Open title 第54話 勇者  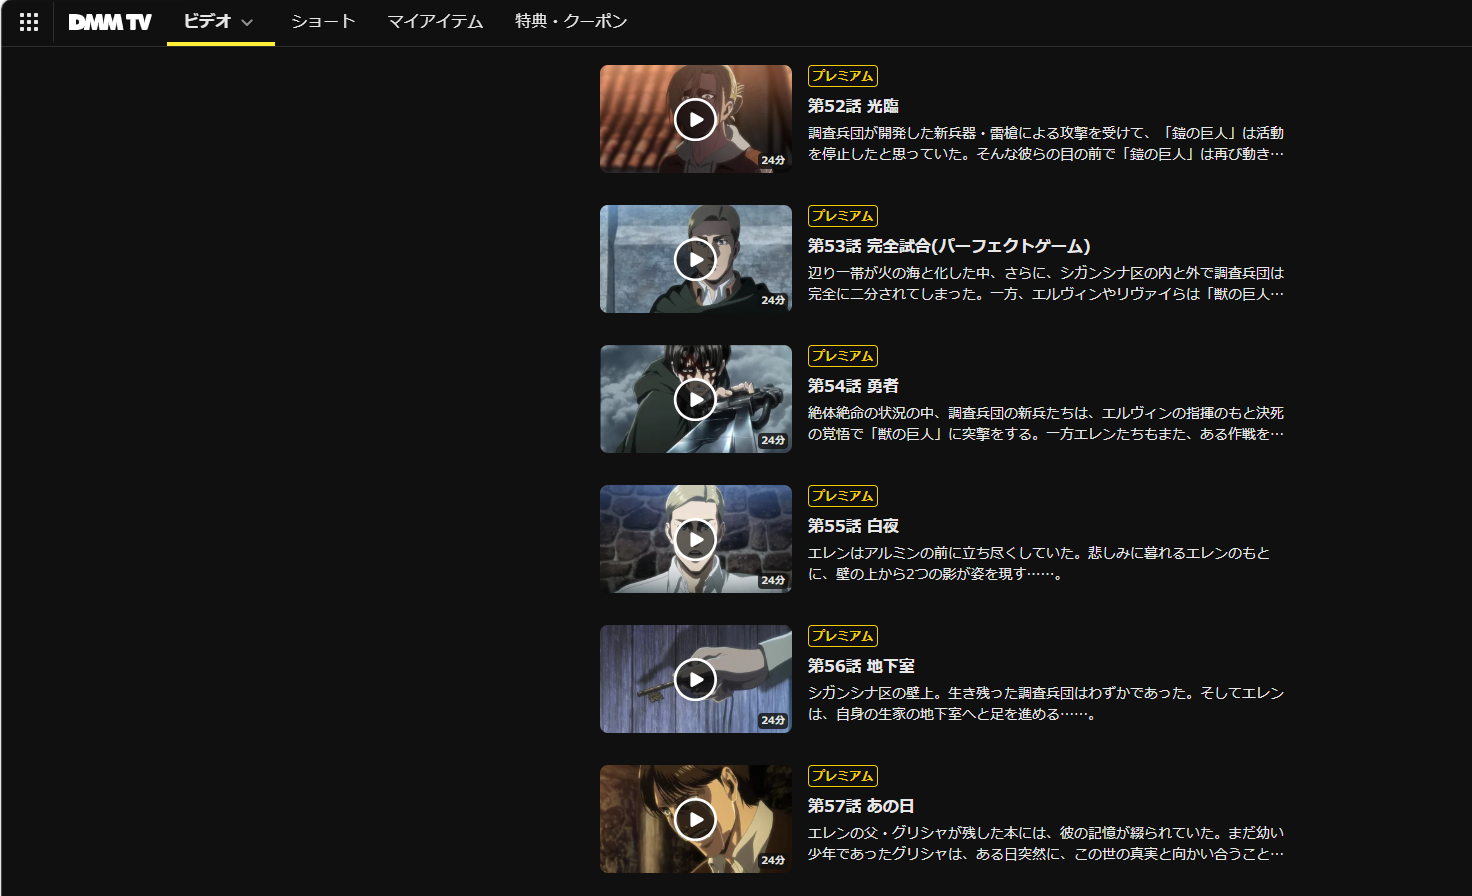(853, 386)
